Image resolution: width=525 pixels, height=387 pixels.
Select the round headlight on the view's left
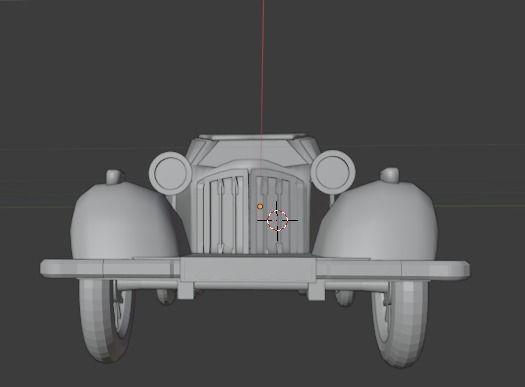(x=170, y=174)
